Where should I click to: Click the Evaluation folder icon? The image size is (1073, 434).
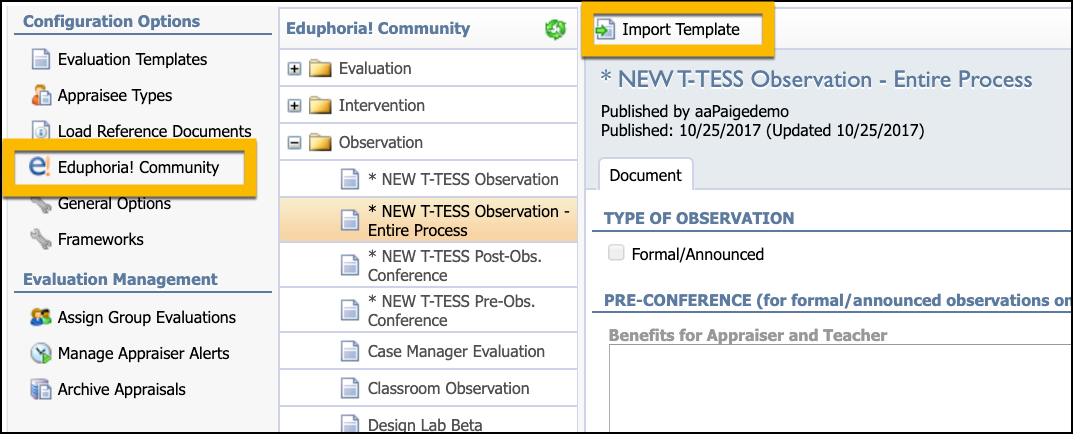319,69
